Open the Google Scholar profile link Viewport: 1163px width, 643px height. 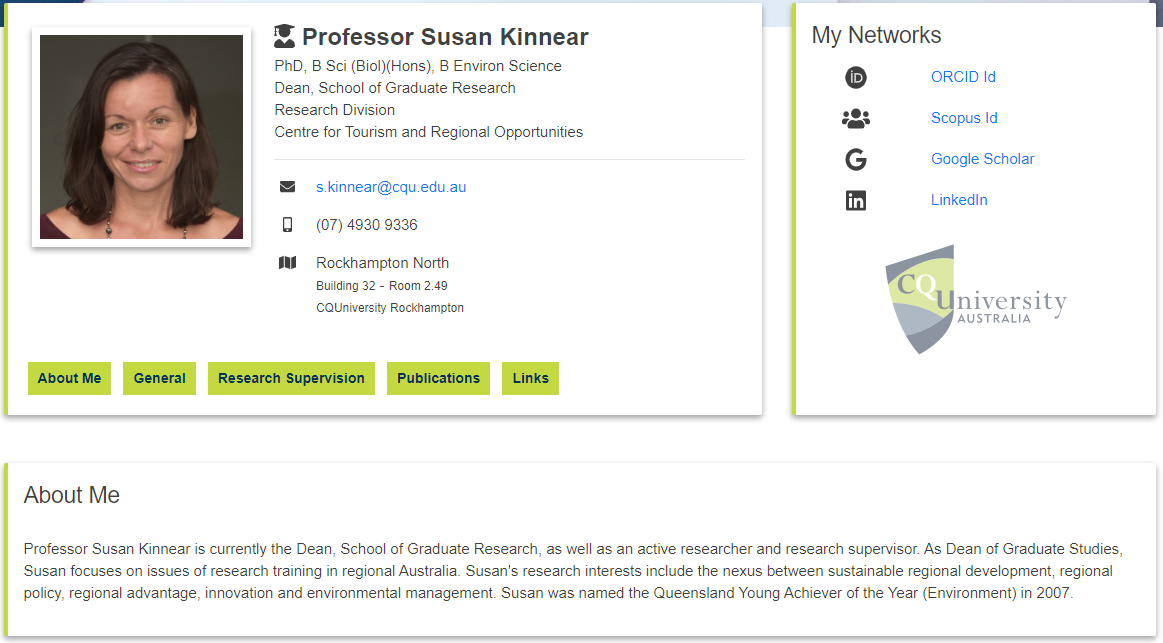[982, 159]
